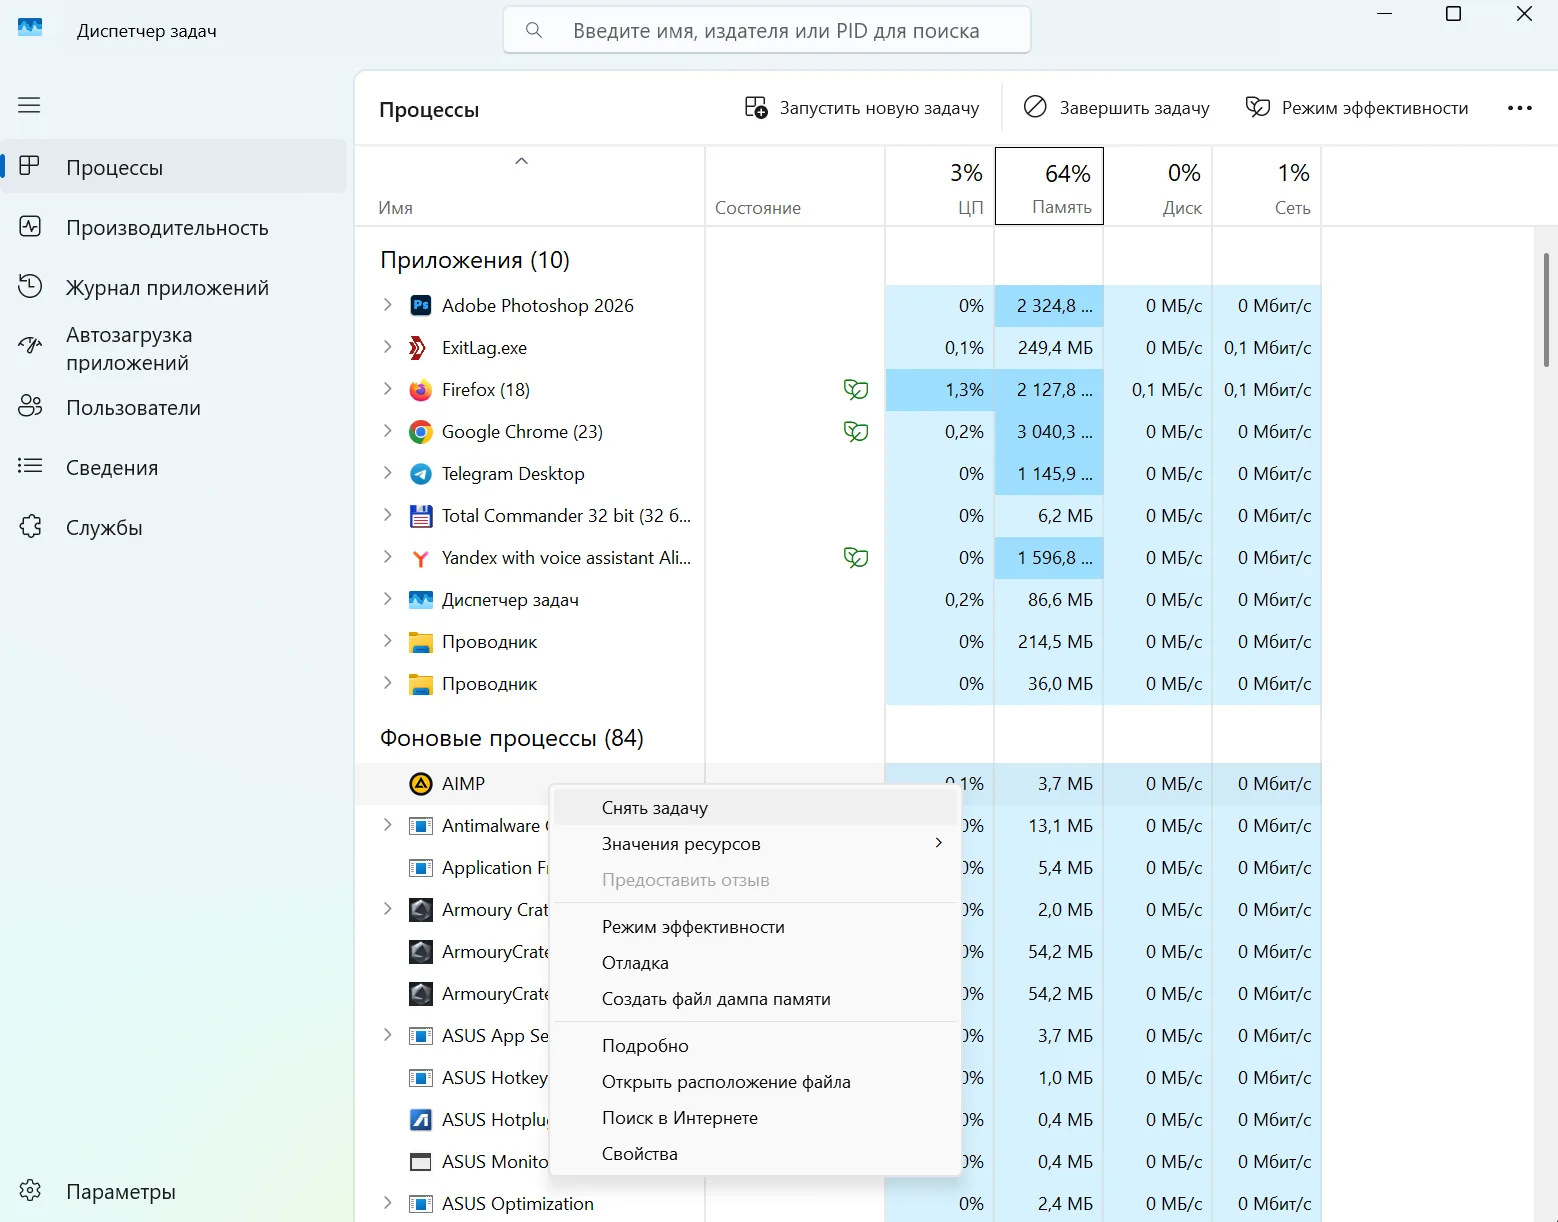Screen dimensions: 1558x1222
Task: Click the efficiency leaf icon for Yandex
Action: tap(856, 558)
